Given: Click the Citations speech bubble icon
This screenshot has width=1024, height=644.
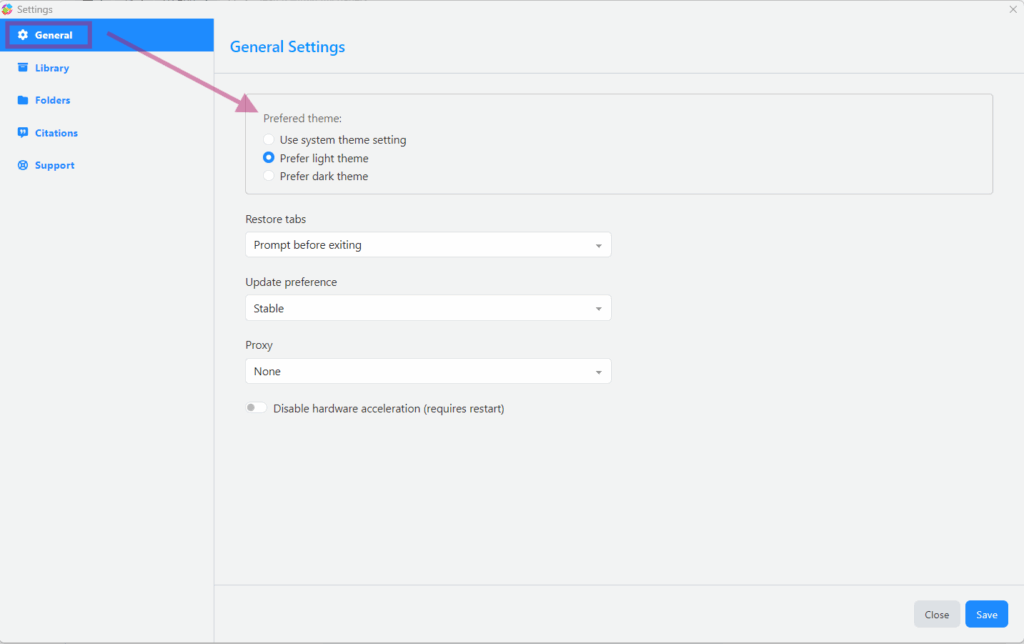Looking at the screenshot, I should click(x=23, y=133).
